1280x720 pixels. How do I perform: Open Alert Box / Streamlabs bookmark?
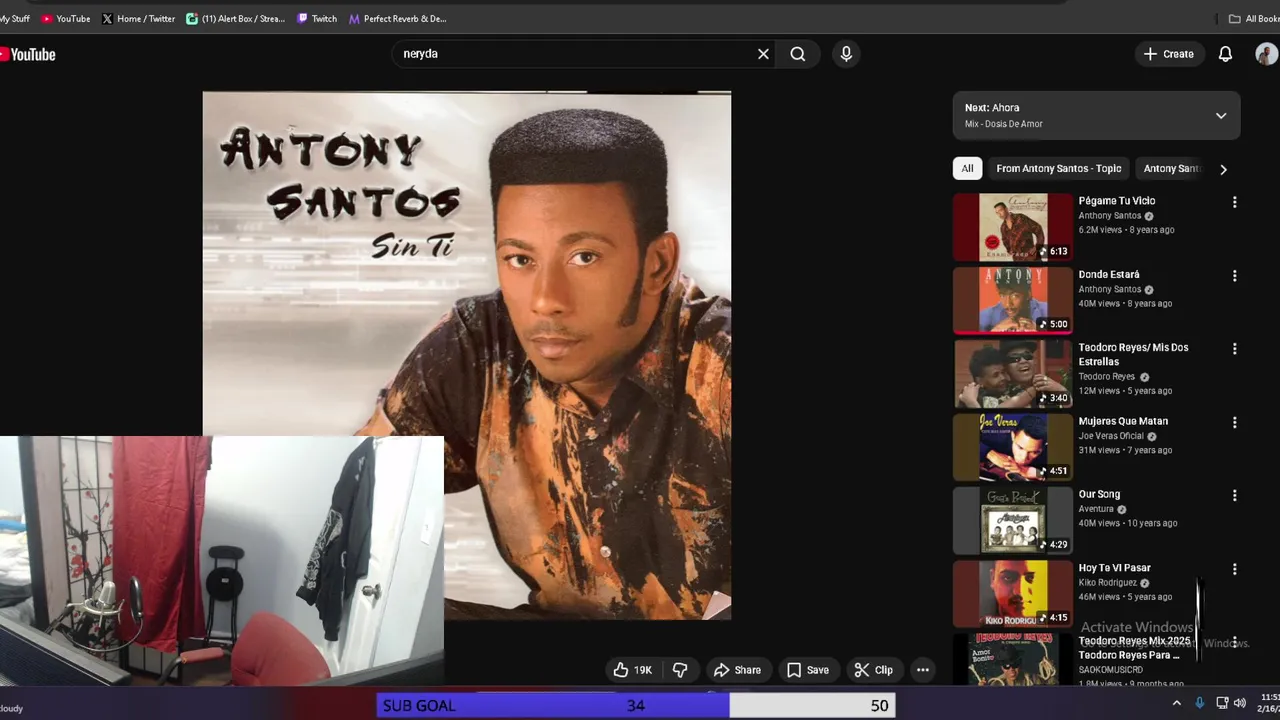point(236,18)
